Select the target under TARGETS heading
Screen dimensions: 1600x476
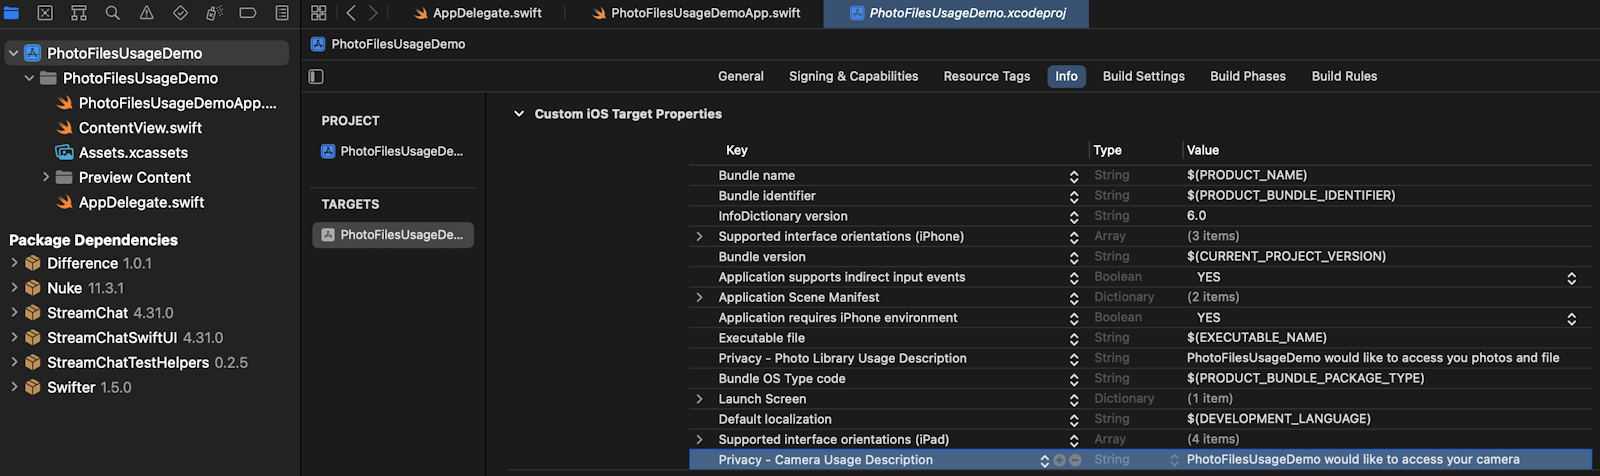(392, 235)
